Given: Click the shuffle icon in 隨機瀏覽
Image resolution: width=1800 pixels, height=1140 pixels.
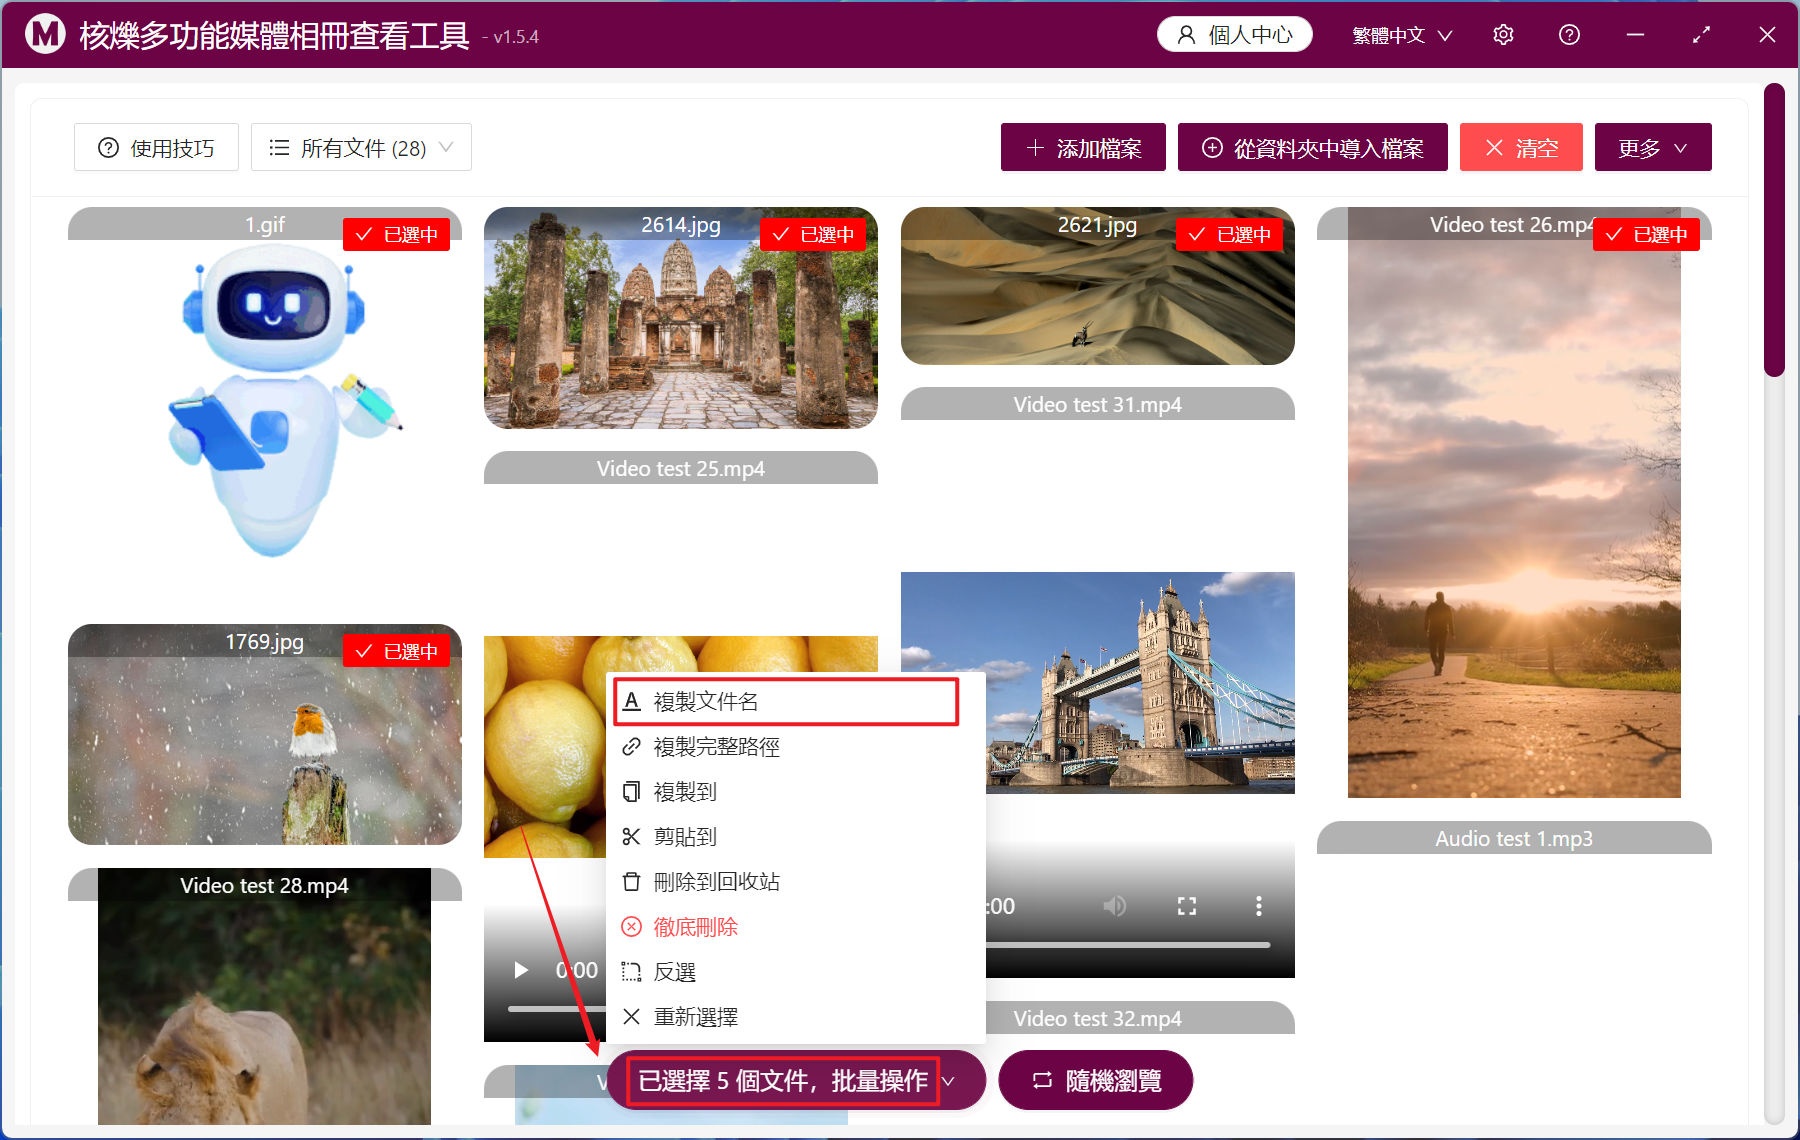Looking at the screenshot, I should pos(1042,1081).
